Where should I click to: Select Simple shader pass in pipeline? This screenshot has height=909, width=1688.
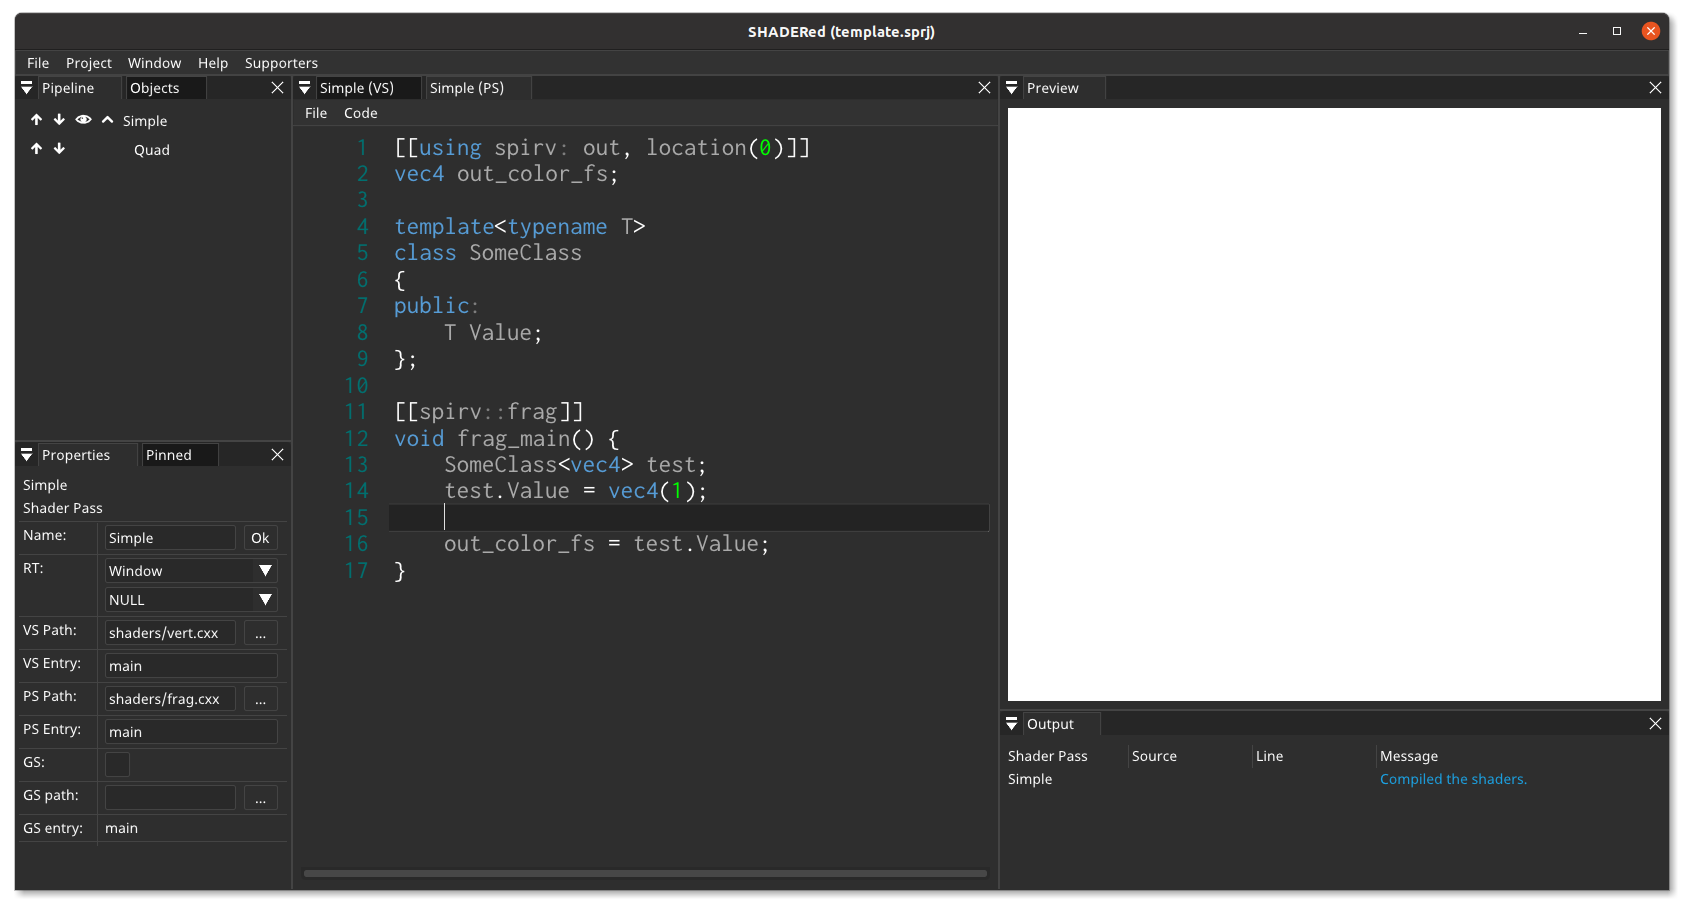pos(145,121)
